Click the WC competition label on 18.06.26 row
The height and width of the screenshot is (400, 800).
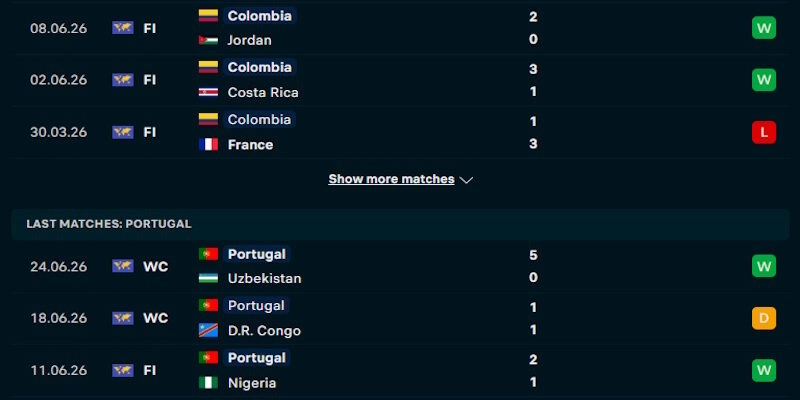click(x=155, y=318)
